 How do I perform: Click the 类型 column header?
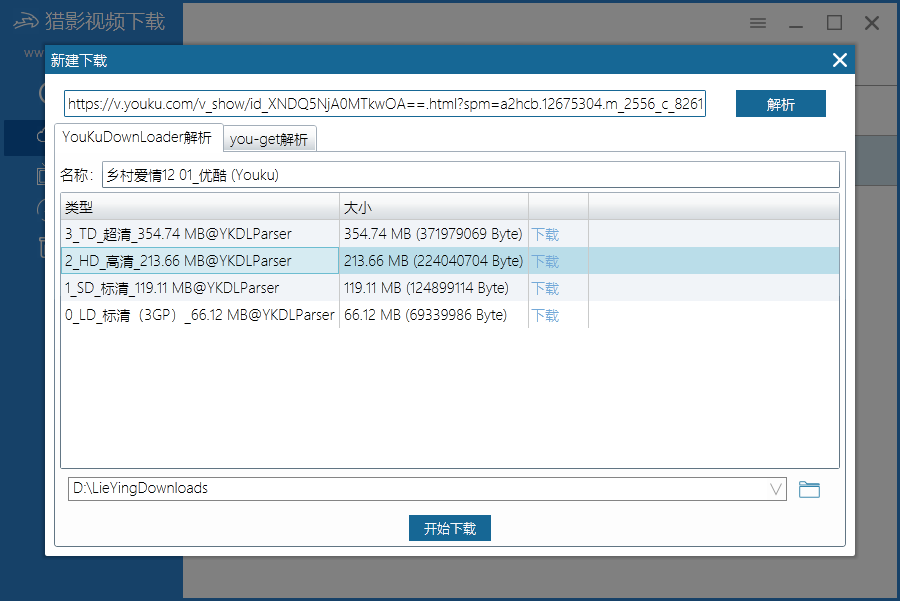click(200, 207)
